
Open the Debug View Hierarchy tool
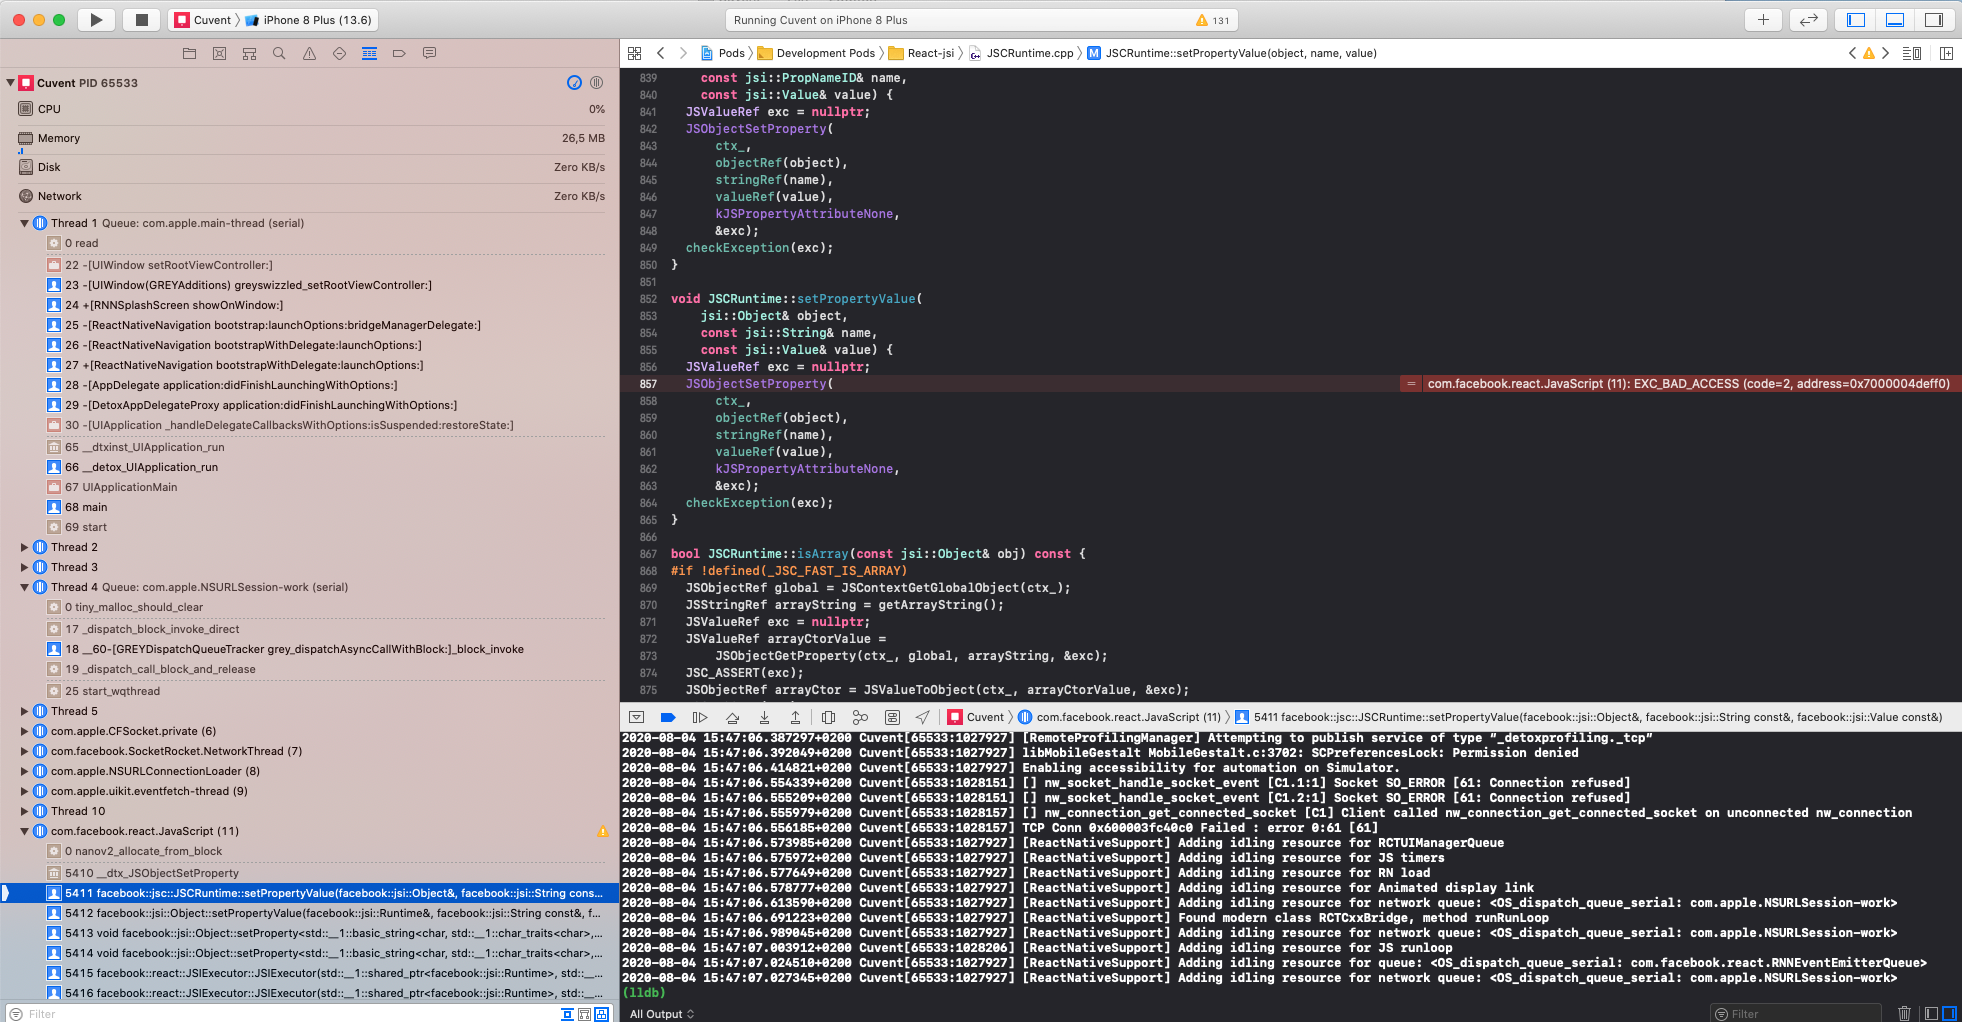pos(829,717)
